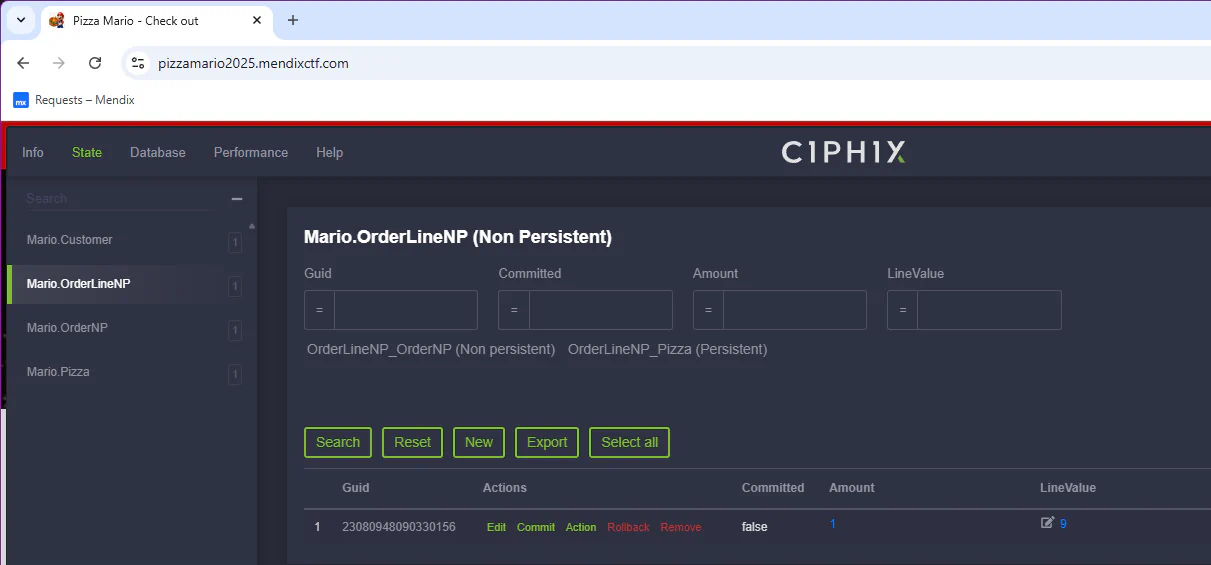
Task: Collapse the sidebar with the minus button
Action: 237,199
